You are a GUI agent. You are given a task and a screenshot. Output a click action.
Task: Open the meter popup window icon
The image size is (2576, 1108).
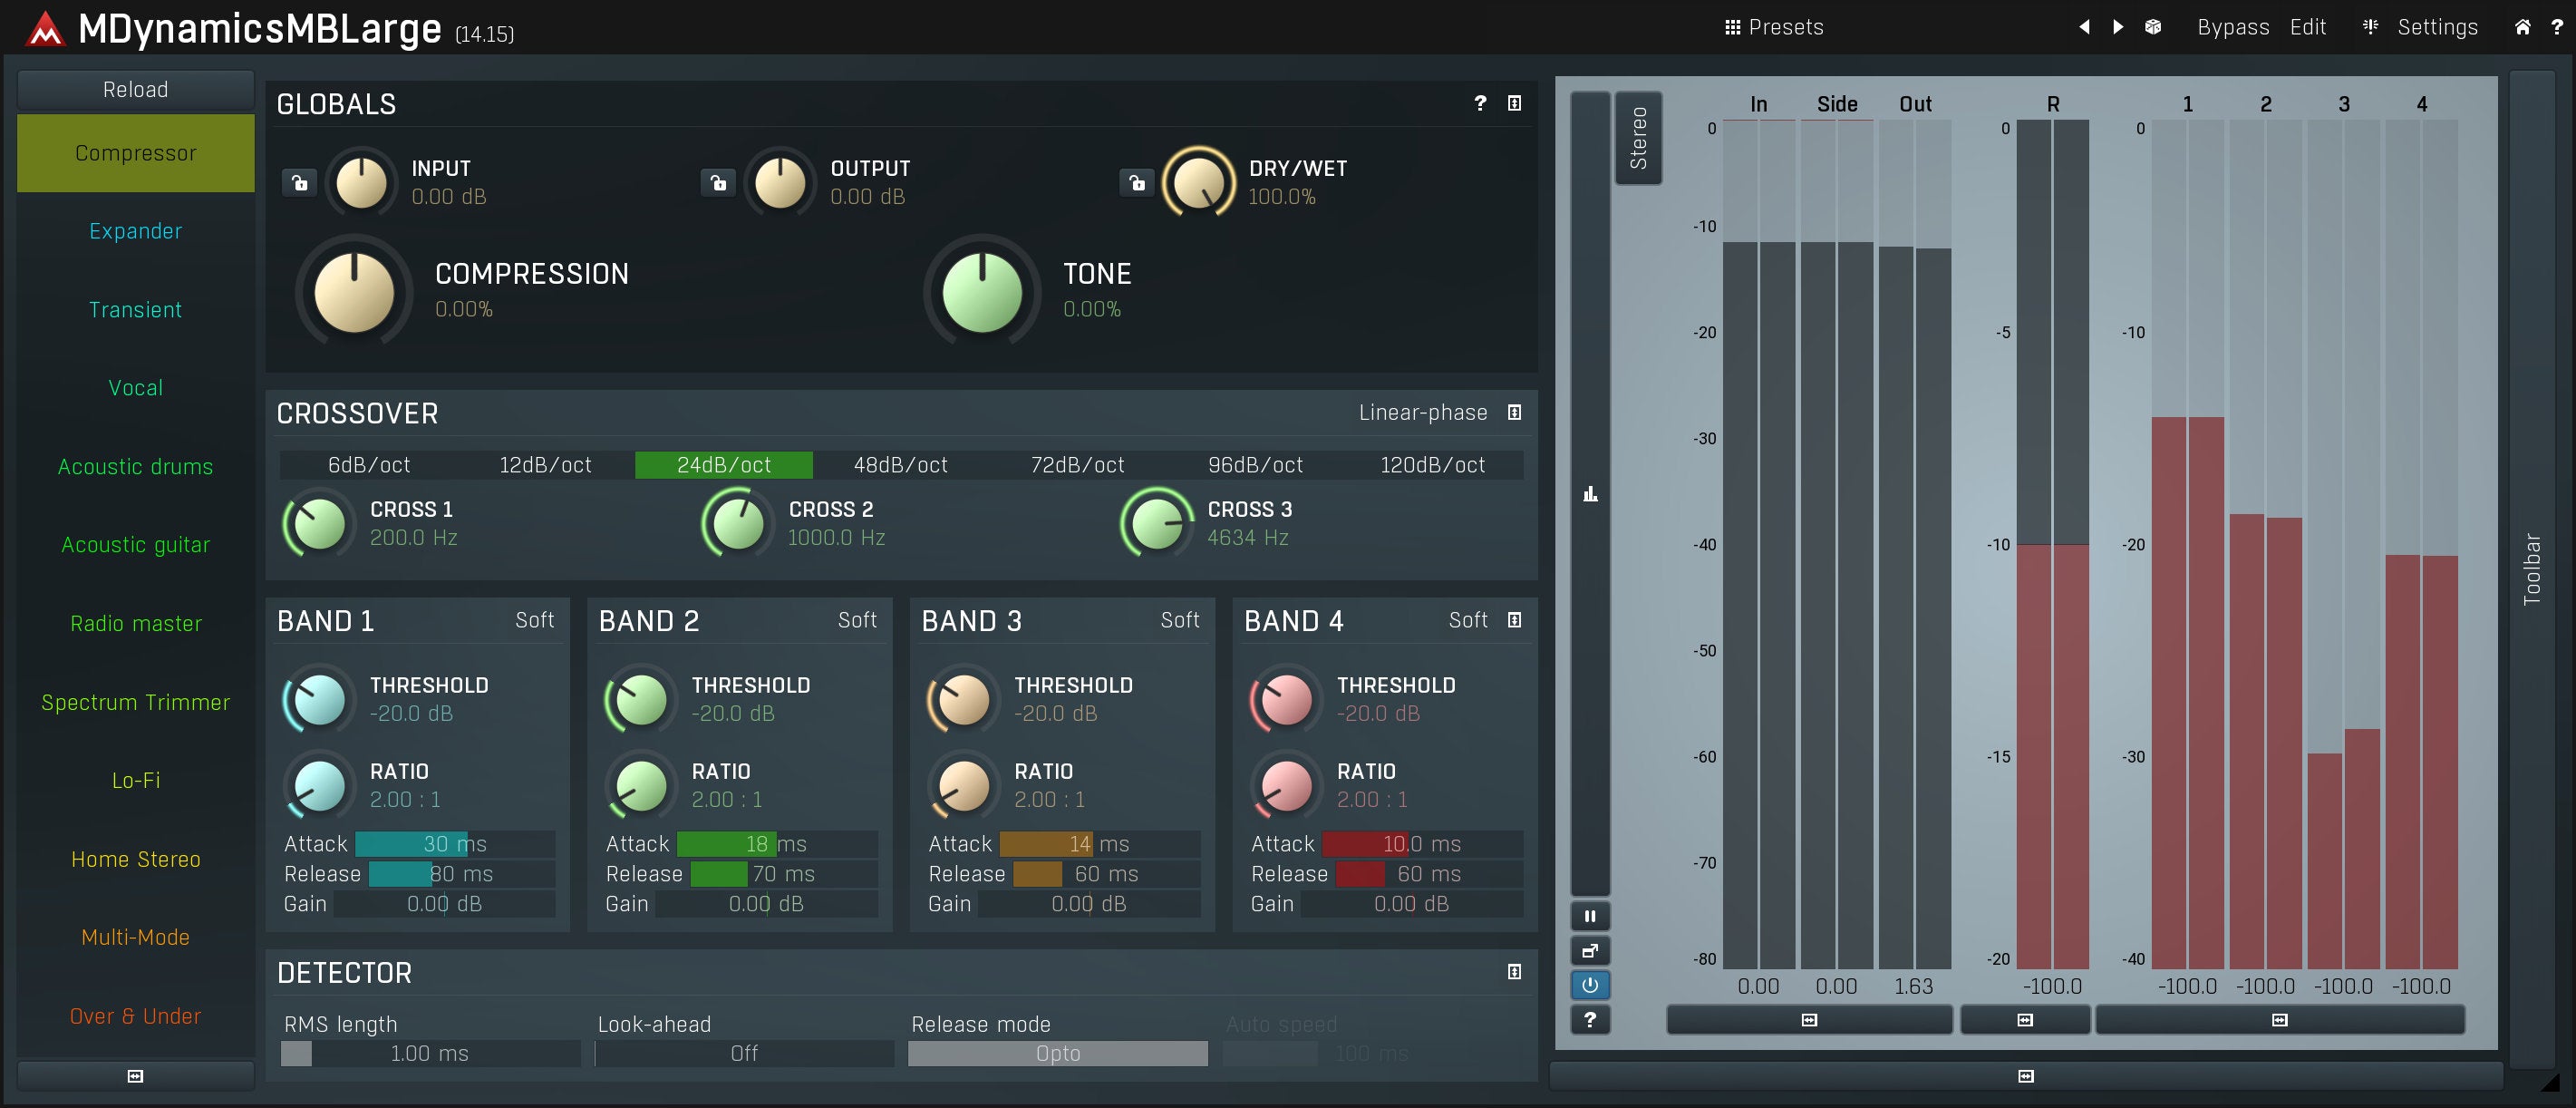coord(1590,951)
